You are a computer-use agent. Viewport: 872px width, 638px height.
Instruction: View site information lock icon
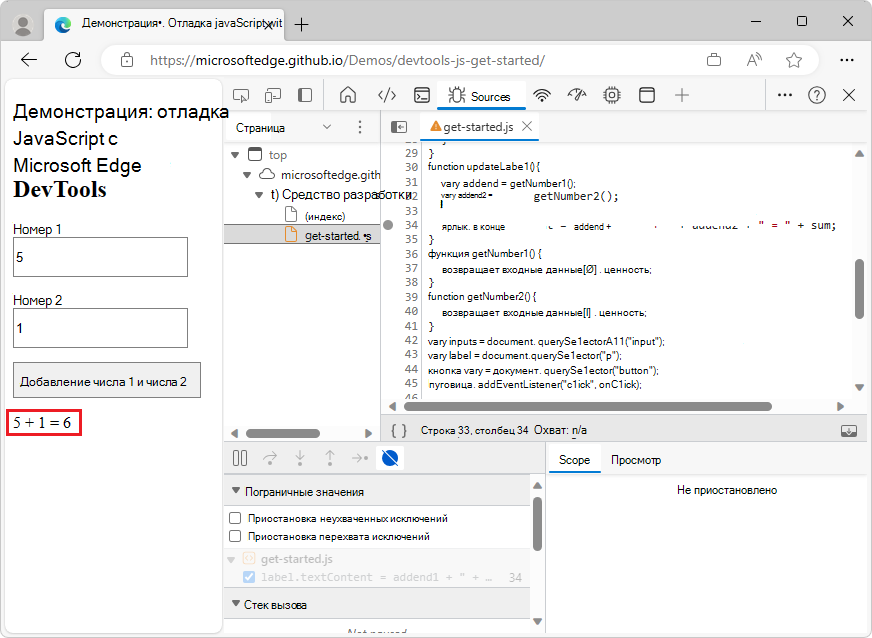[x=127, y=60]
